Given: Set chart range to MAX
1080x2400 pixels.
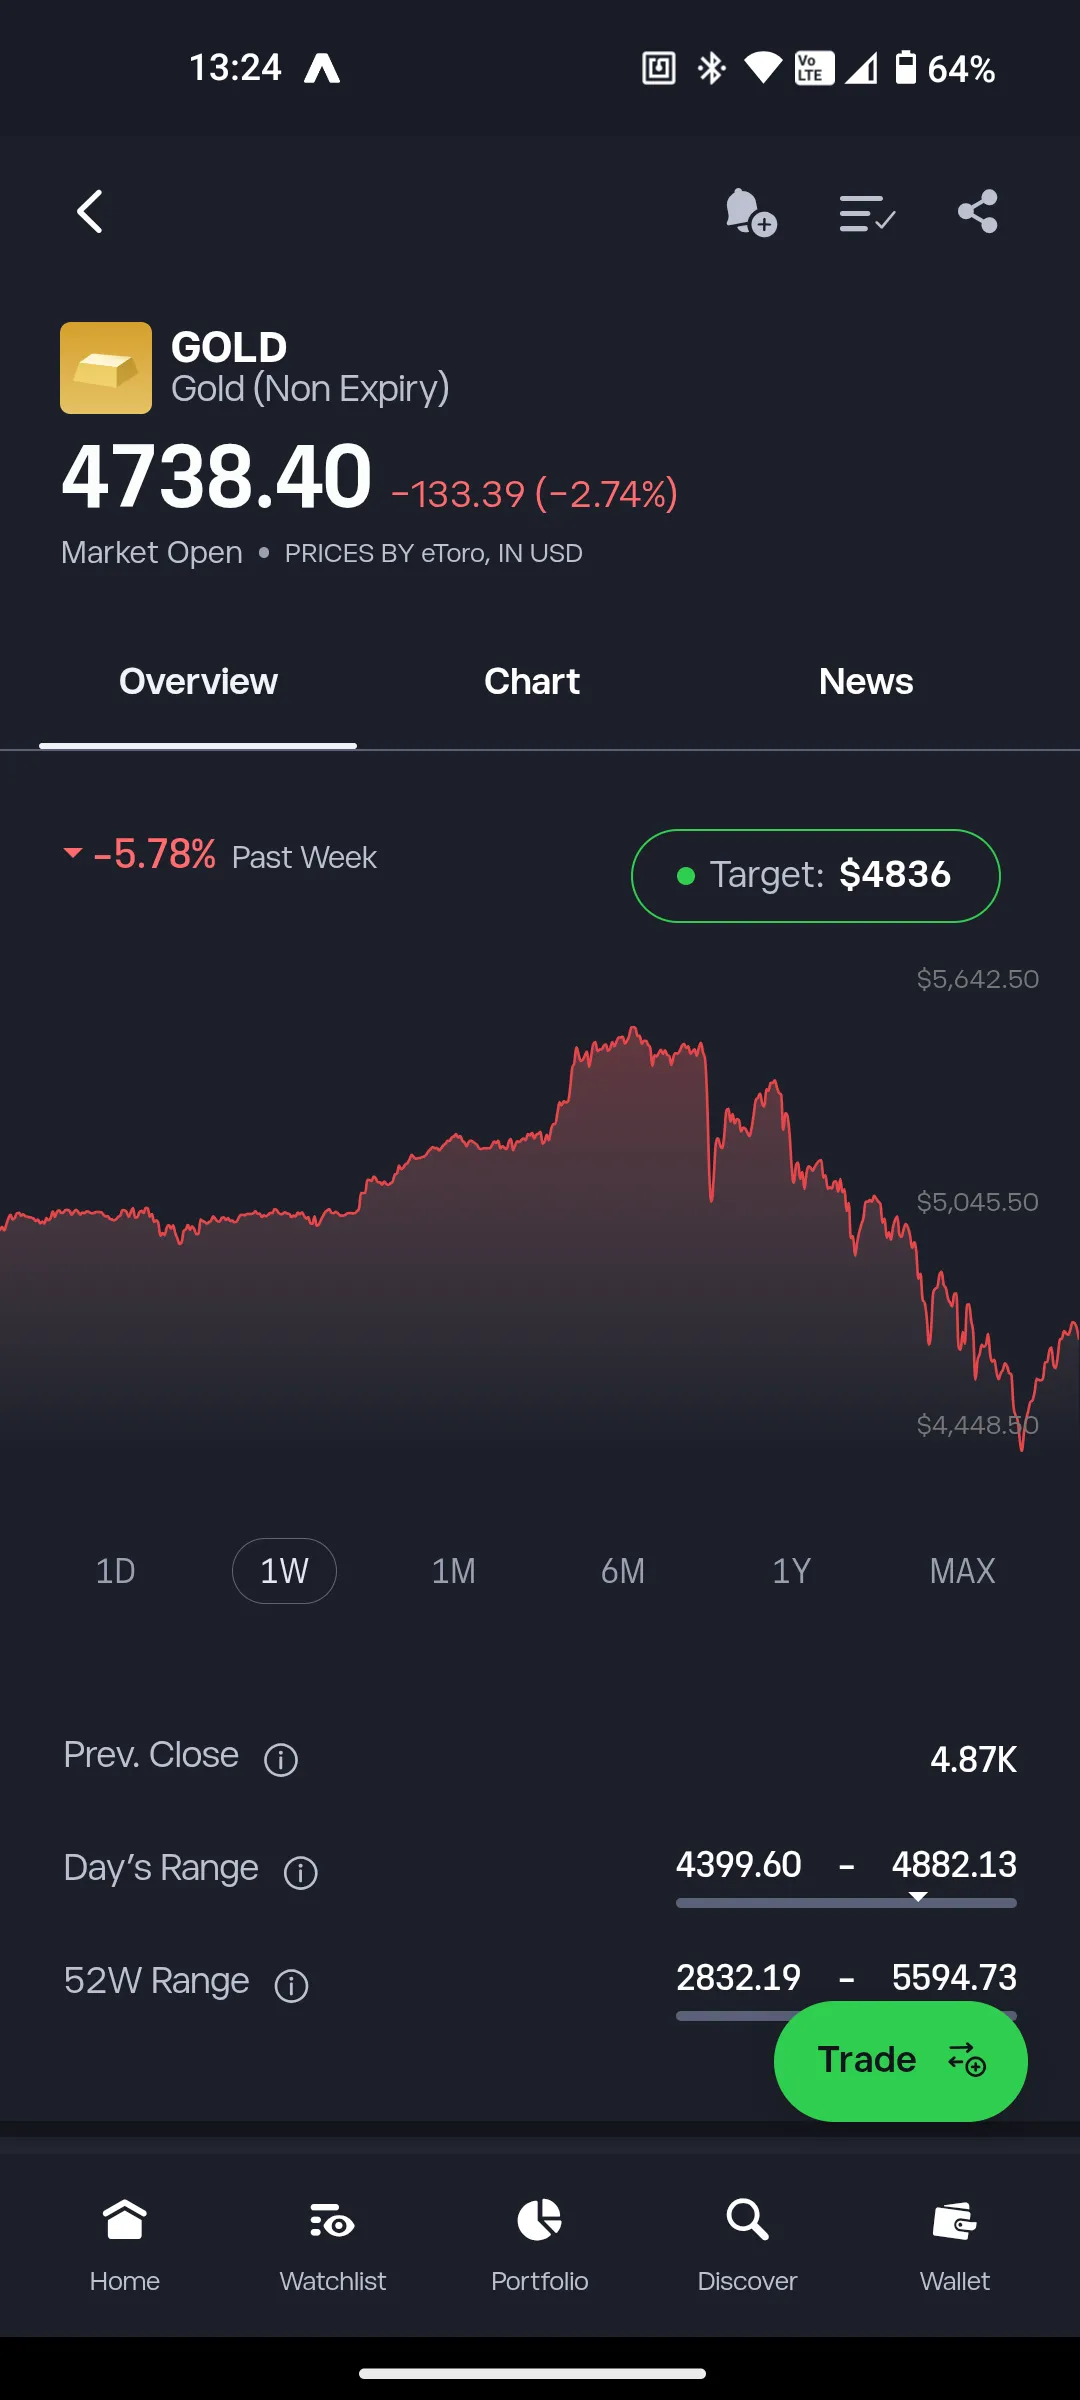Looking at the screenshot, I should point(962,1571).
